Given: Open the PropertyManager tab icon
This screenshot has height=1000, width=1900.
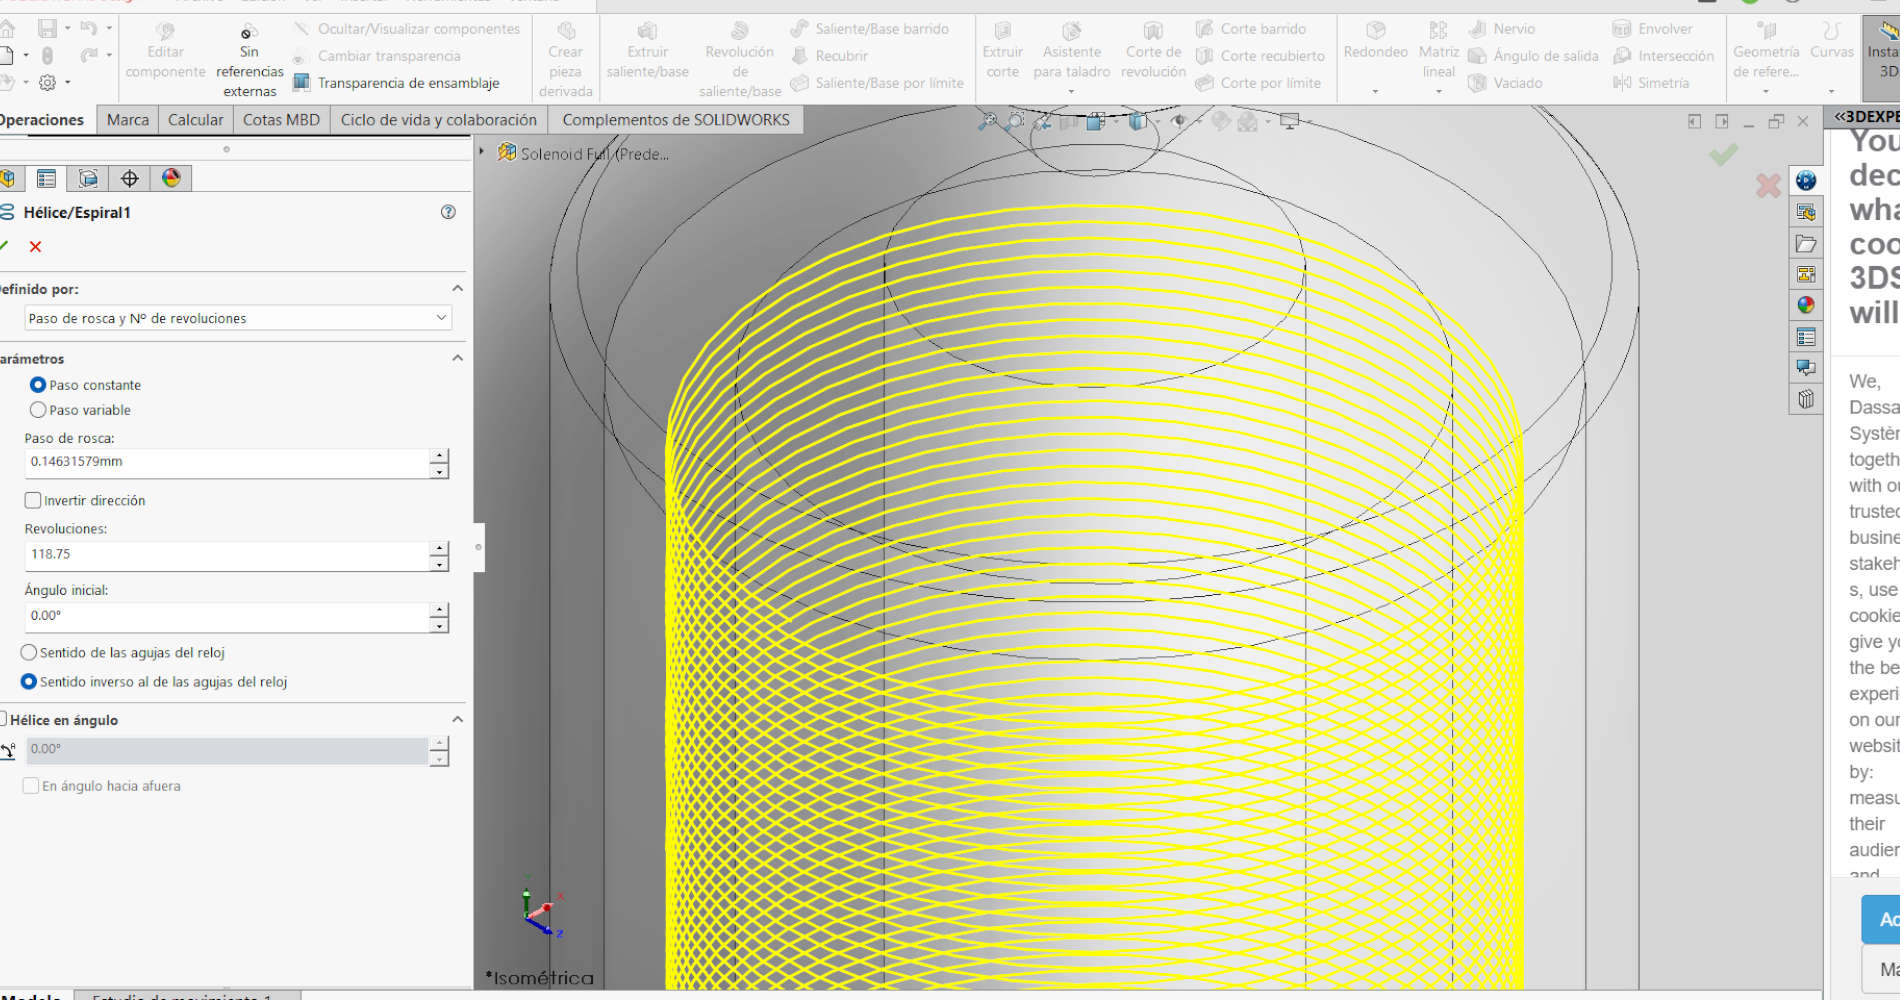Looking at the screenshot, I should point(46,178).
